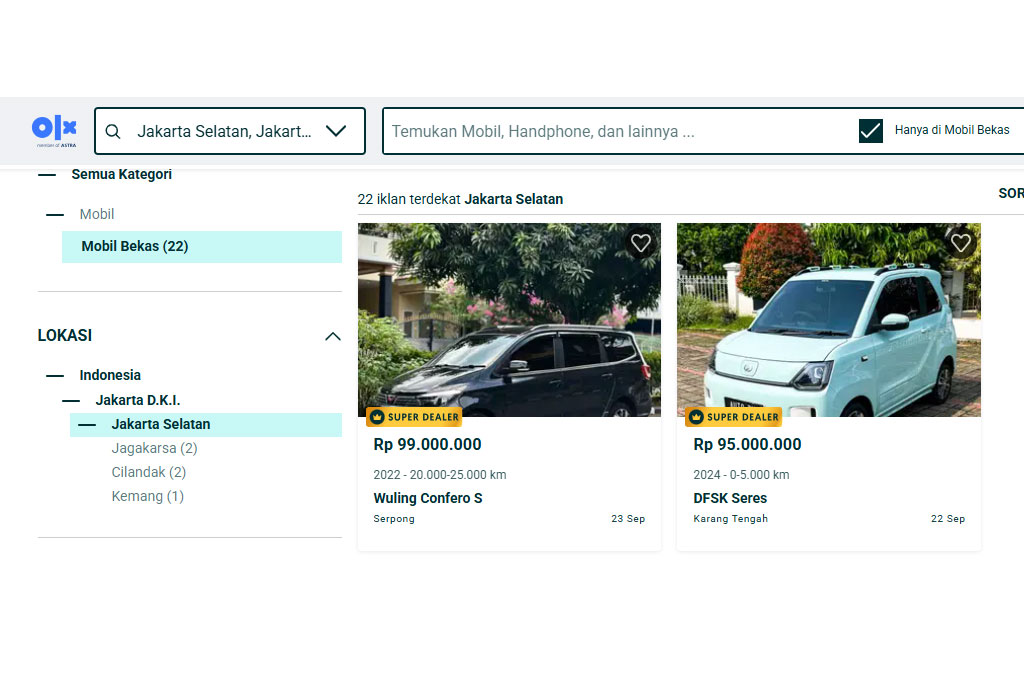Screen dimensions: 1024x680
Task: Open the Jakarta Selatan location dropdown
Action: [336, 131]
